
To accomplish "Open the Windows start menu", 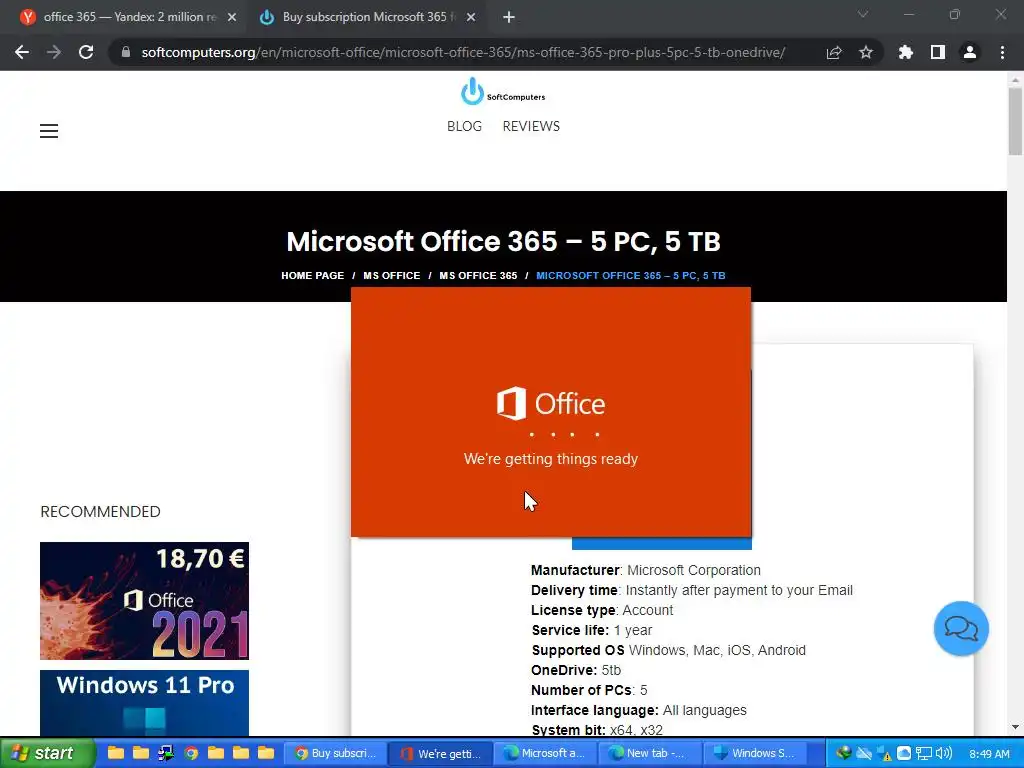I will point(48,753).
